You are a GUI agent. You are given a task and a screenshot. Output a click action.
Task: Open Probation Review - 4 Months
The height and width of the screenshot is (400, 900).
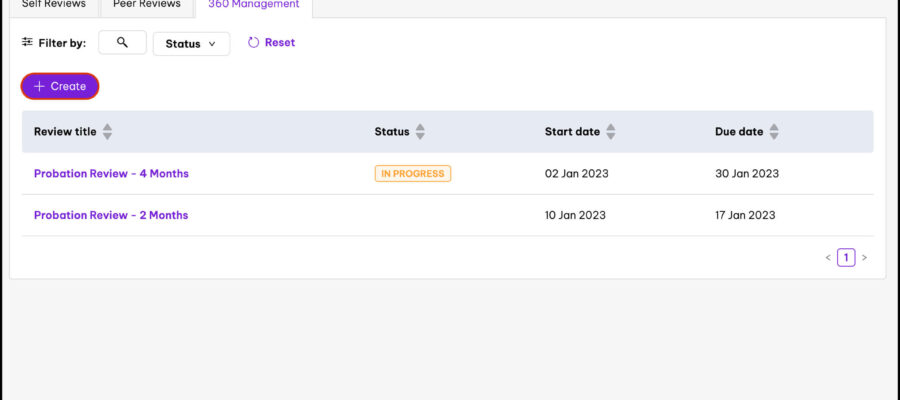pos(111,173)
